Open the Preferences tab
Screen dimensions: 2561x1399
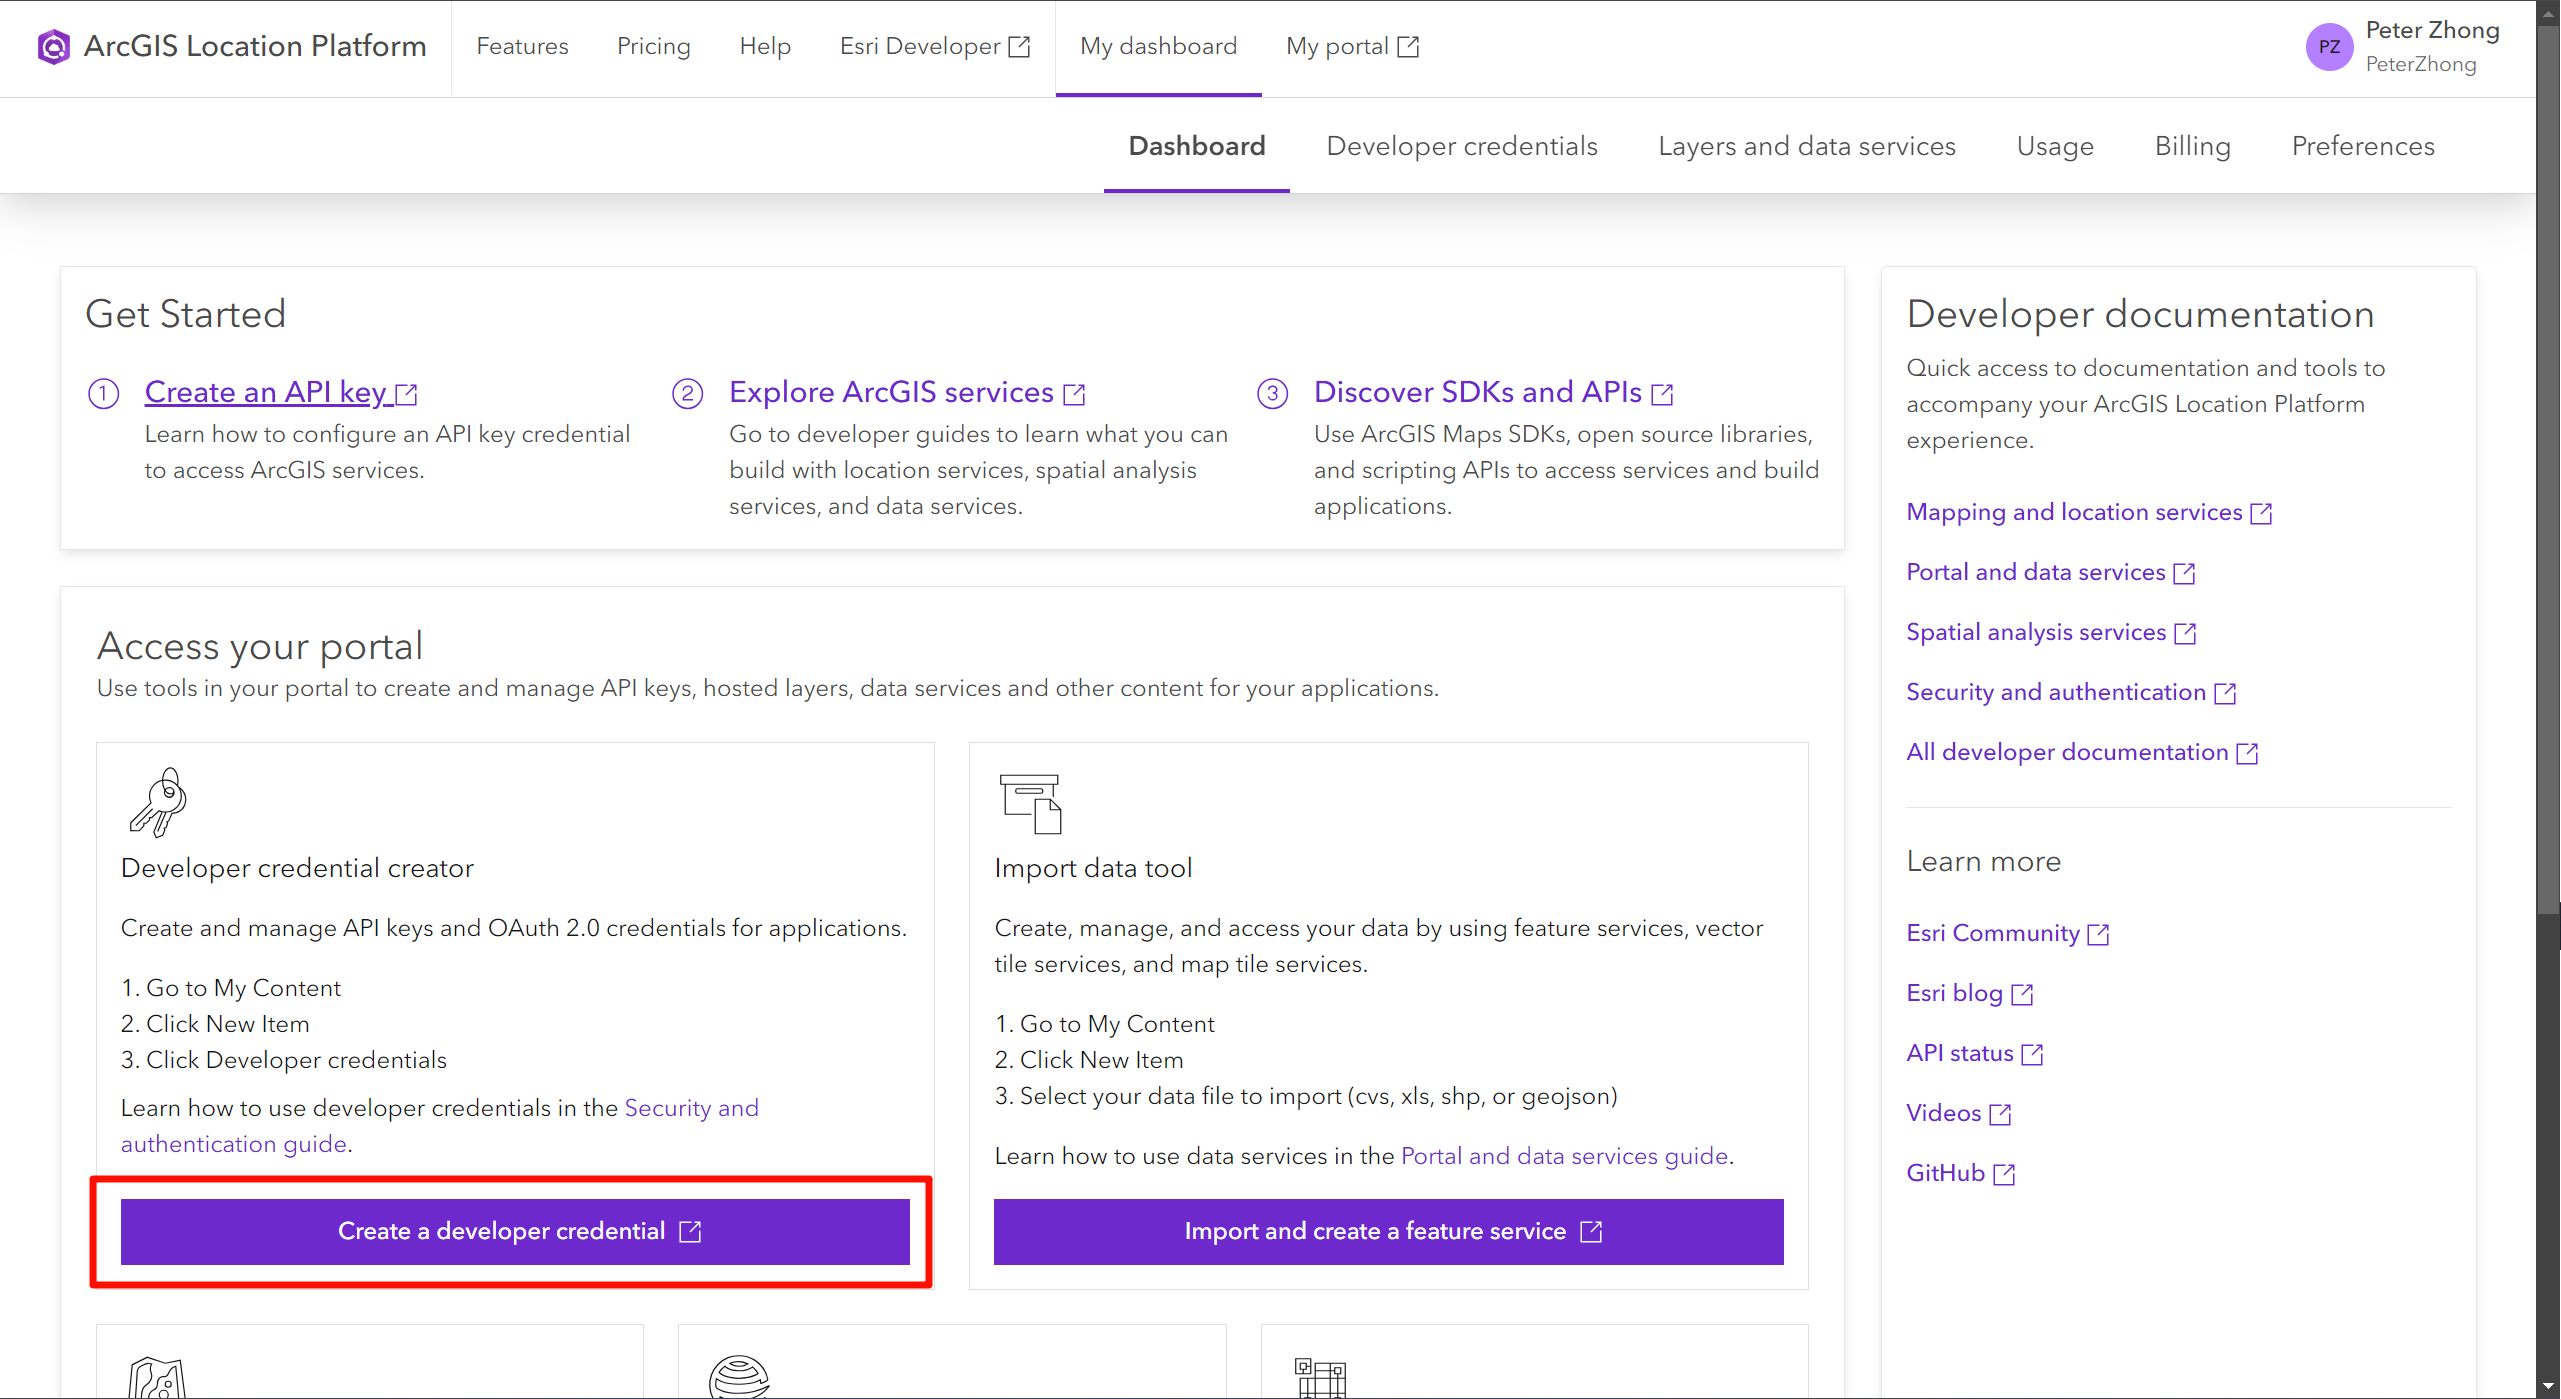[x=2363, y=146]
